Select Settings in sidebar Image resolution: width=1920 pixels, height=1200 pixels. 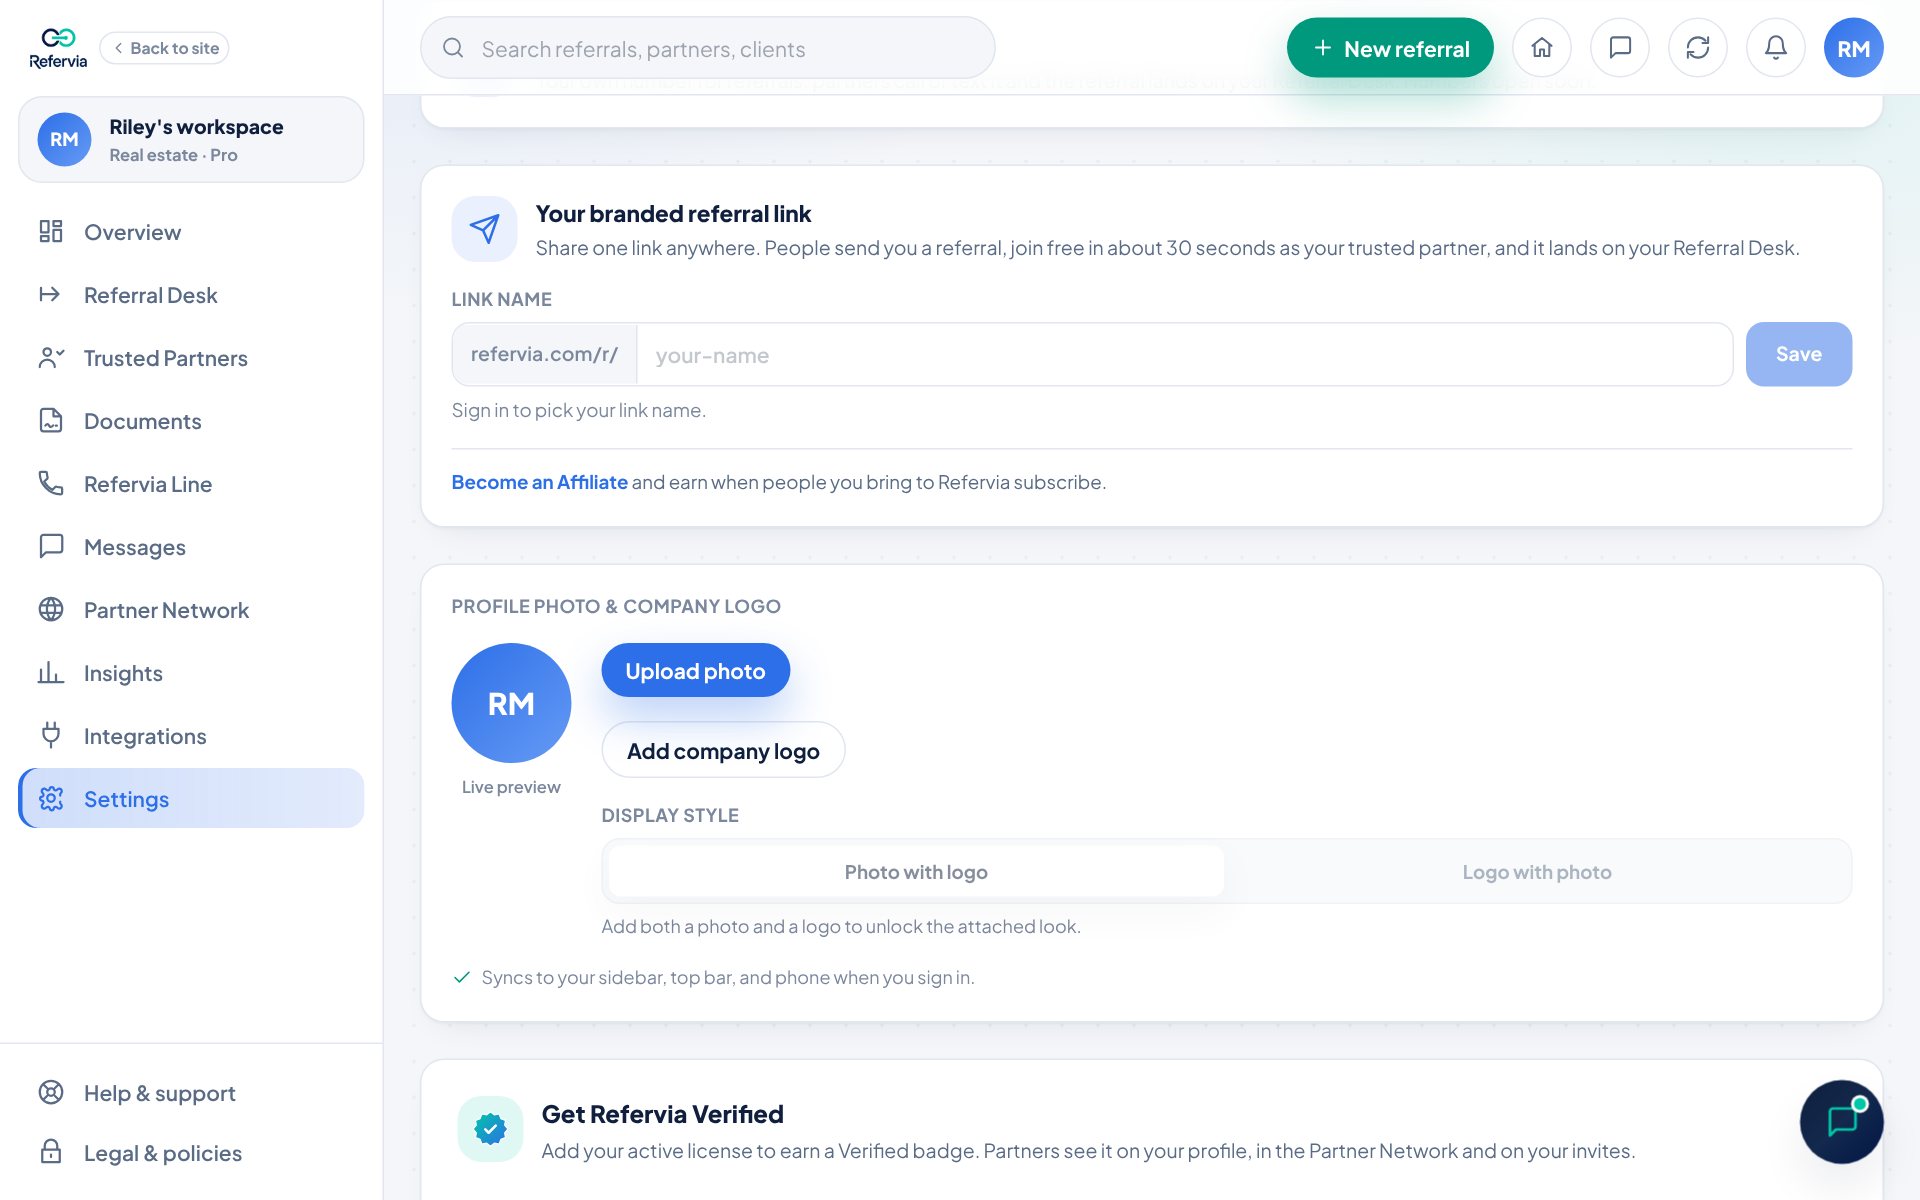coord(191,798)
